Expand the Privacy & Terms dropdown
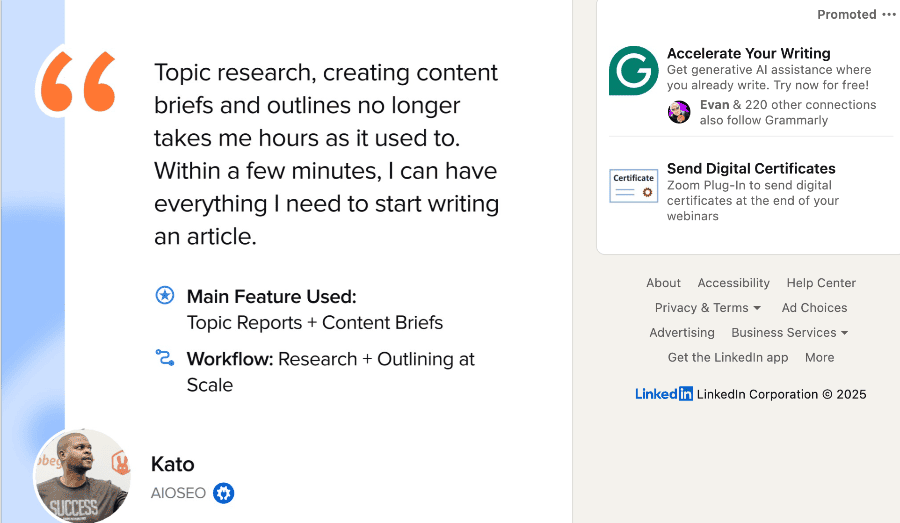The image size is (900, 523). (x=708, y=308)
